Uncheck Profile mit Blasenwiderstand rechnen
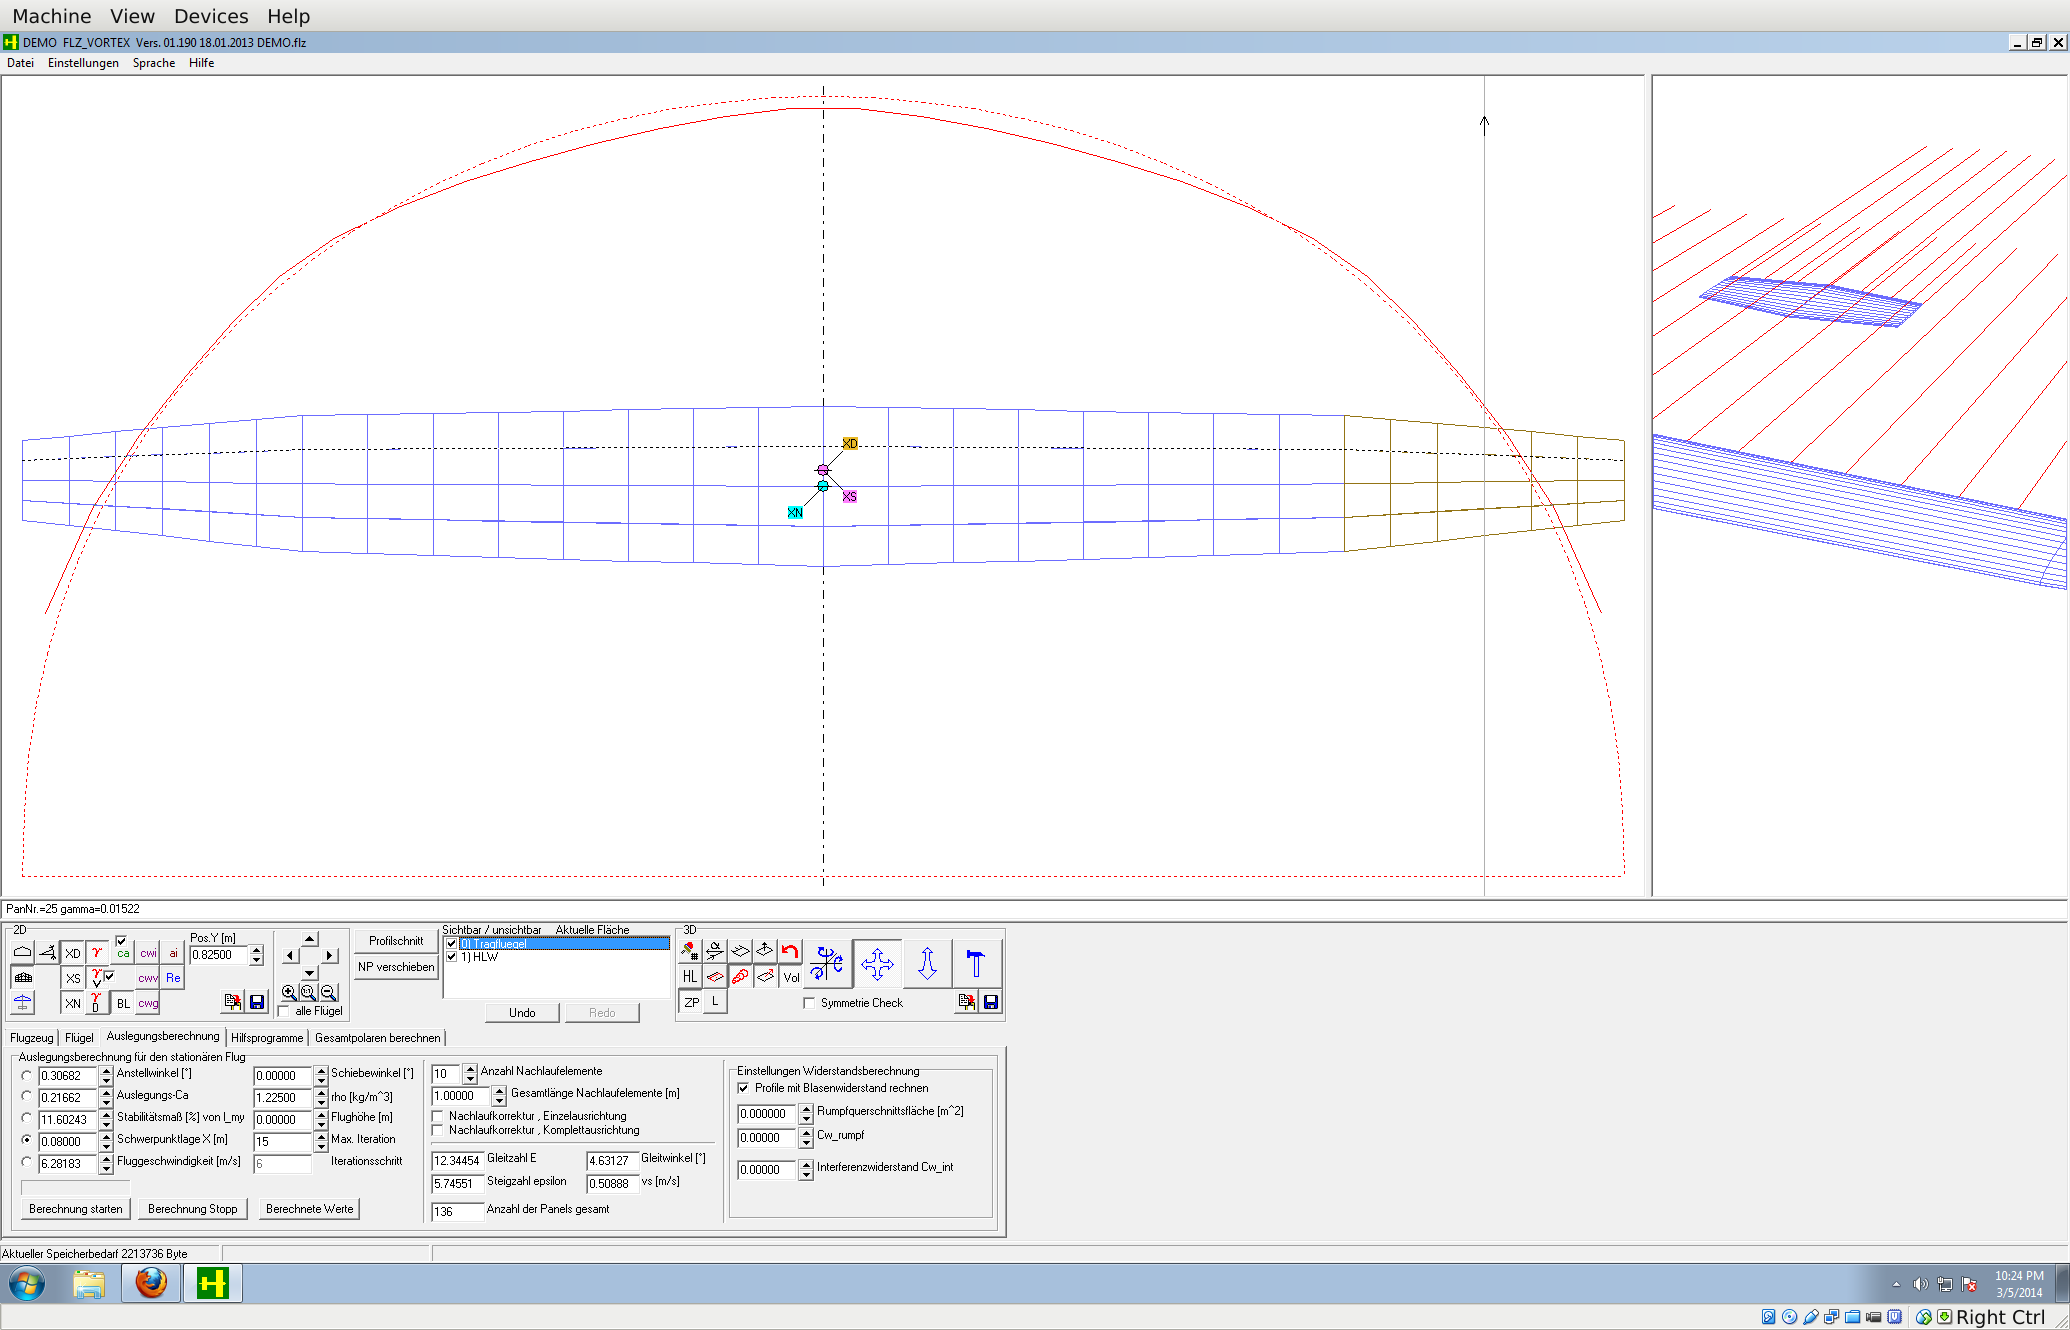Screen dimensions: 2070x1330 (743, 1088)
